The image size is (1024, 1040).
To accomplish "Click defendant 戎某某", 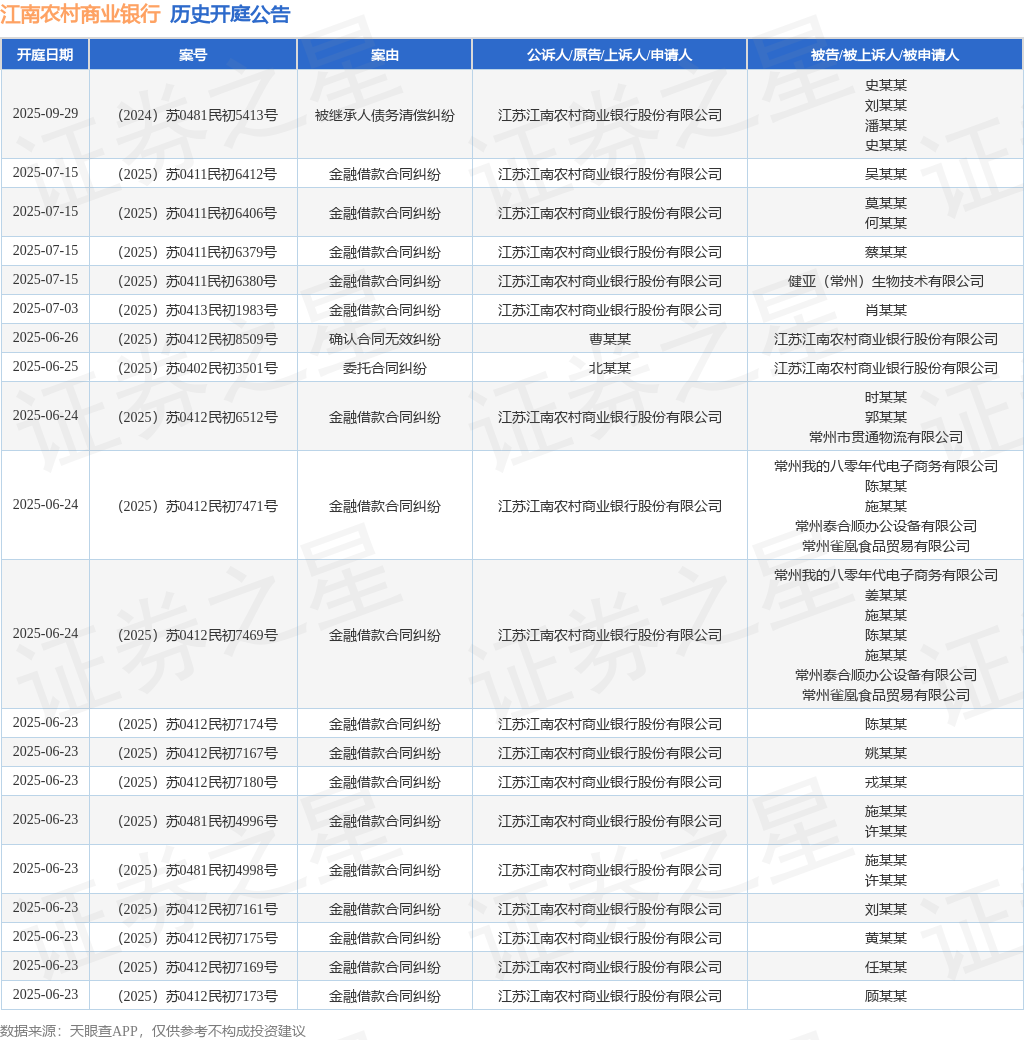I will 885,783.
